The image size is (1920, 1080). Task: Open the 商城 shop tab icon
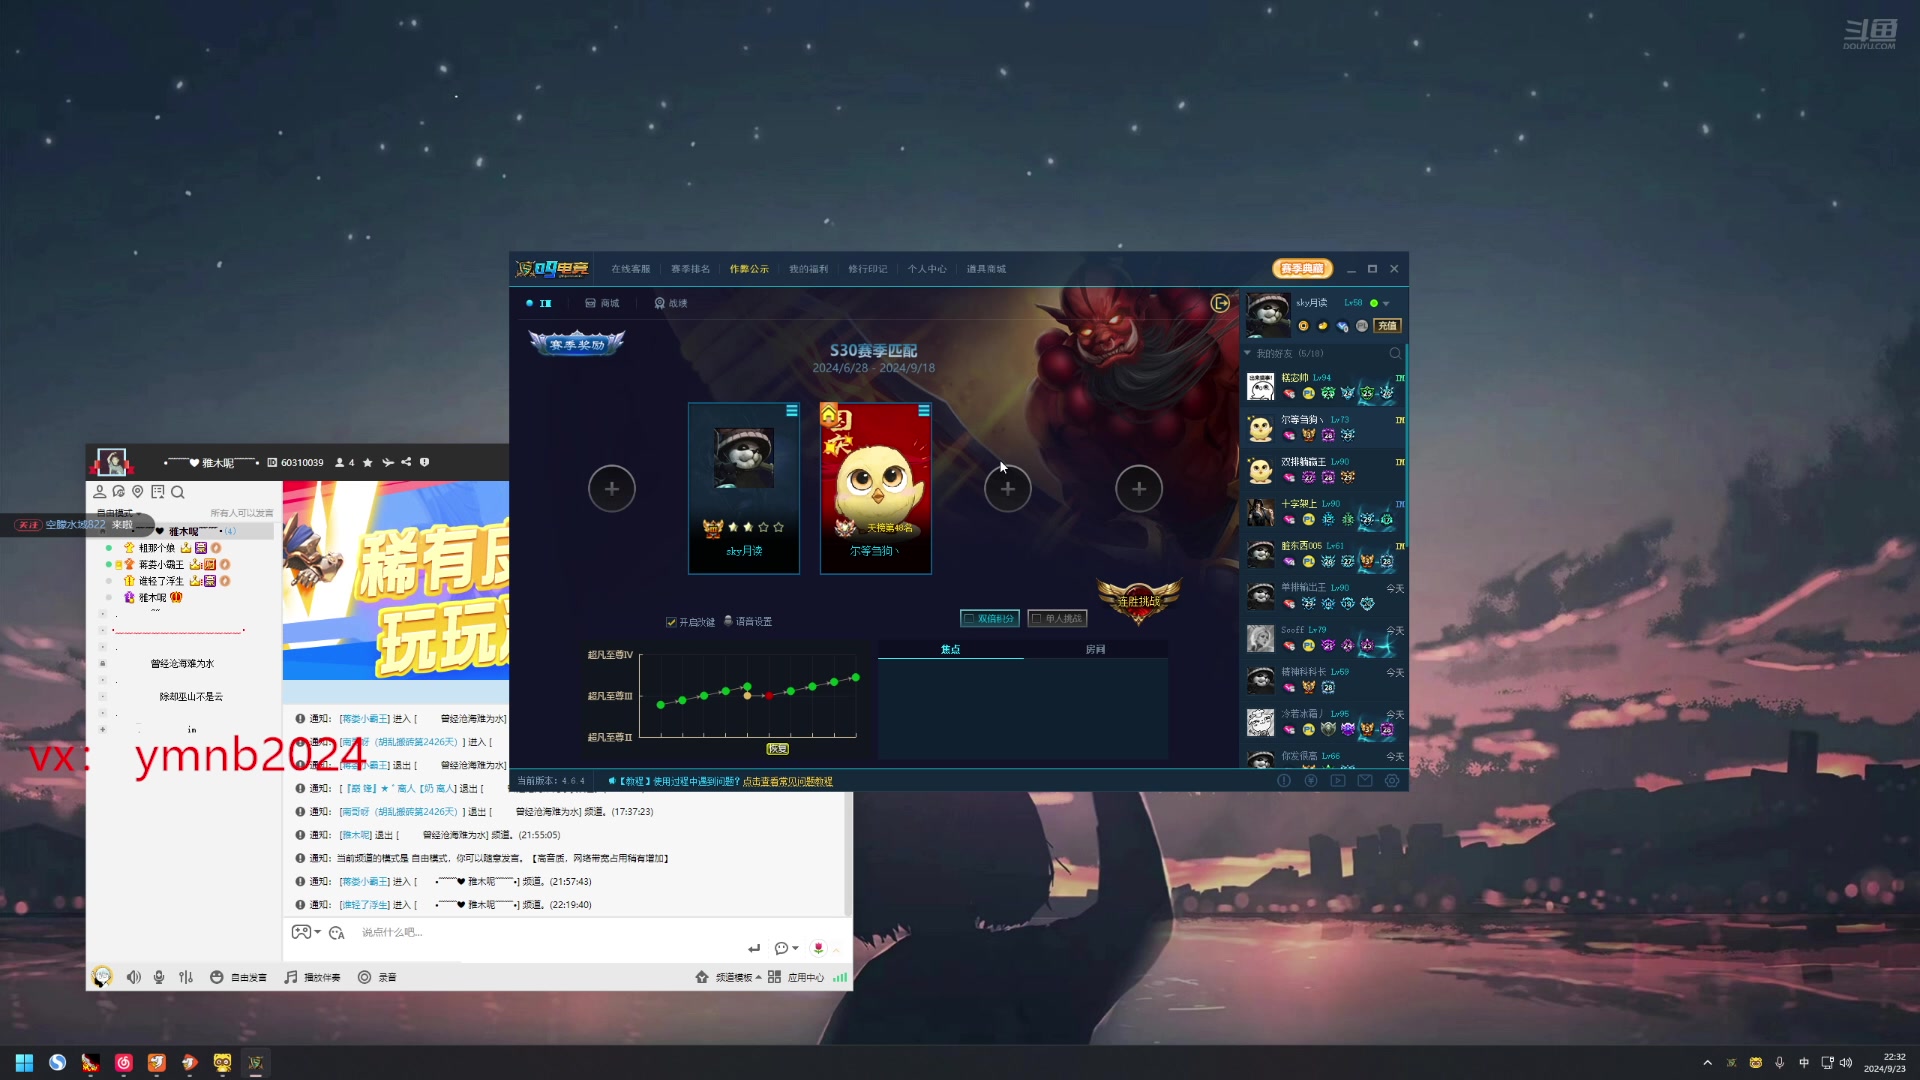point(602,303)
